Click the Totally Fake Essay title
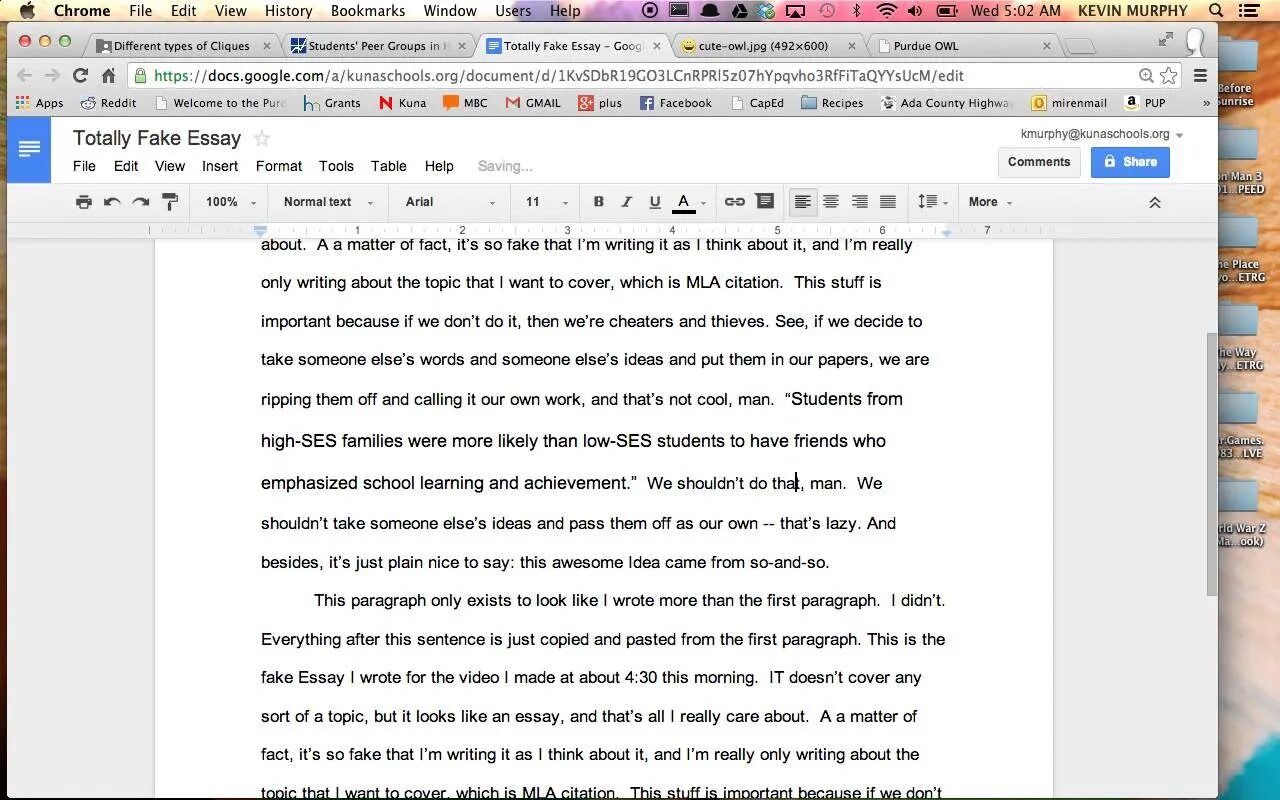Screen dimensions: 1280x800 click(x=157, y=139)
